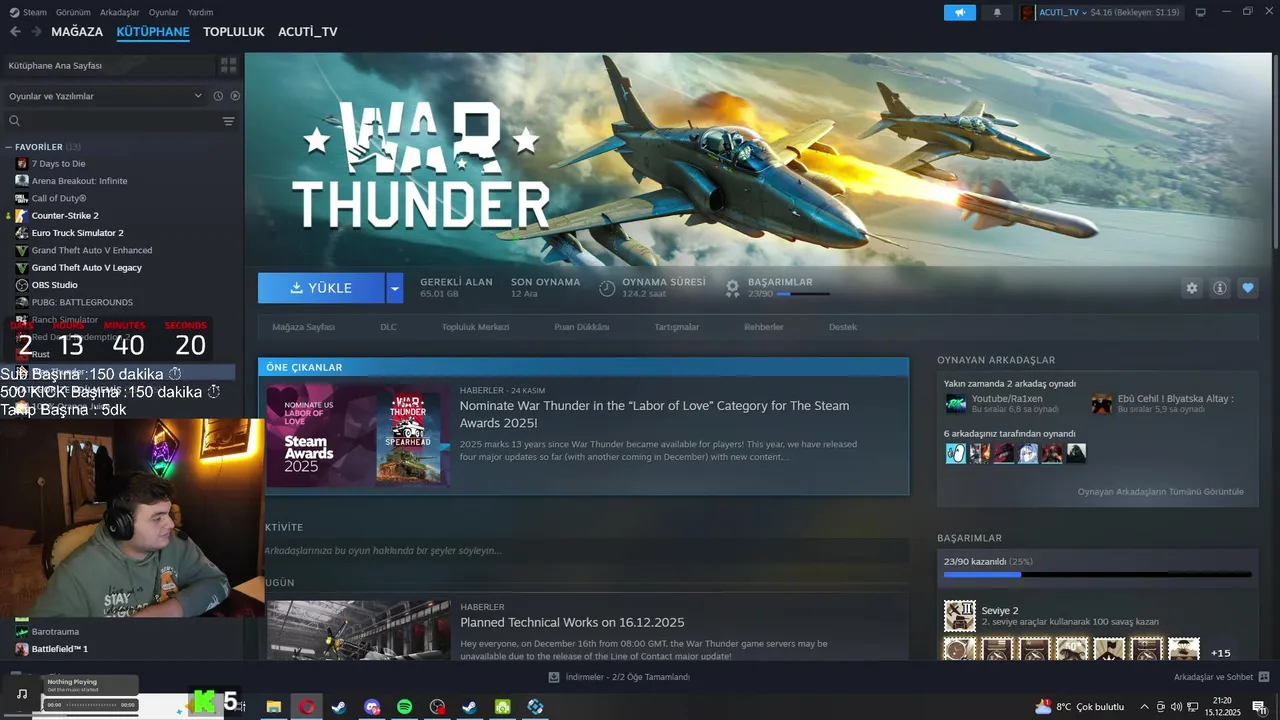Select 7 Days to Die in library
The height and width of the screenshot is (720, 1280).
pyautogui.click(x=58, y=164)
